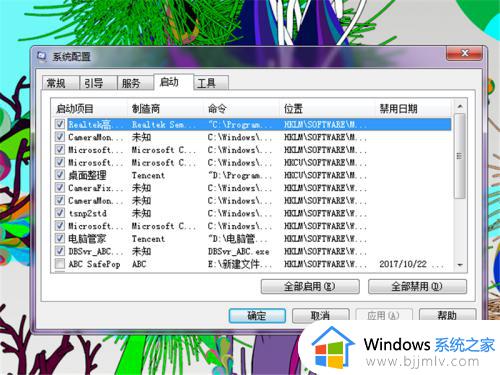Click the Tencent cell in 电脑管家 row
500x375 pixels.
(148, 239)
